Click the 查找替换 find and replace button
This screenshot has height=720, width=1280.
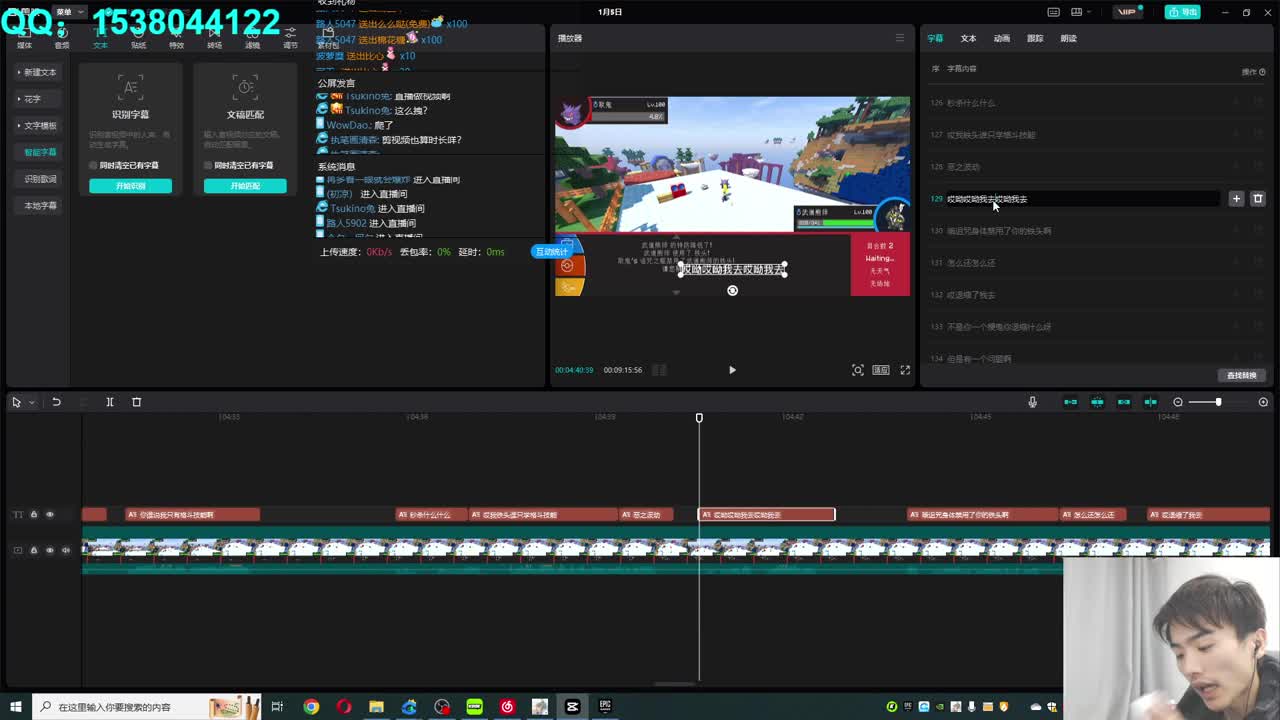click(1241, 375)
